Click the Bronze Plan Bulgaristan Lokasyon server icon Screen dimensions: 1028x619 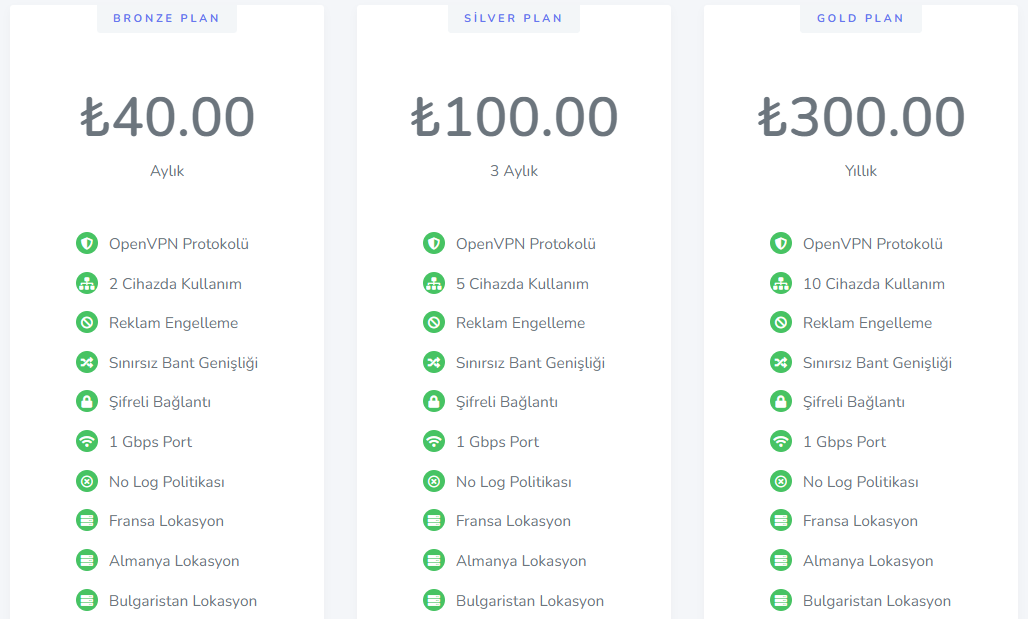(x=87, y=600)
